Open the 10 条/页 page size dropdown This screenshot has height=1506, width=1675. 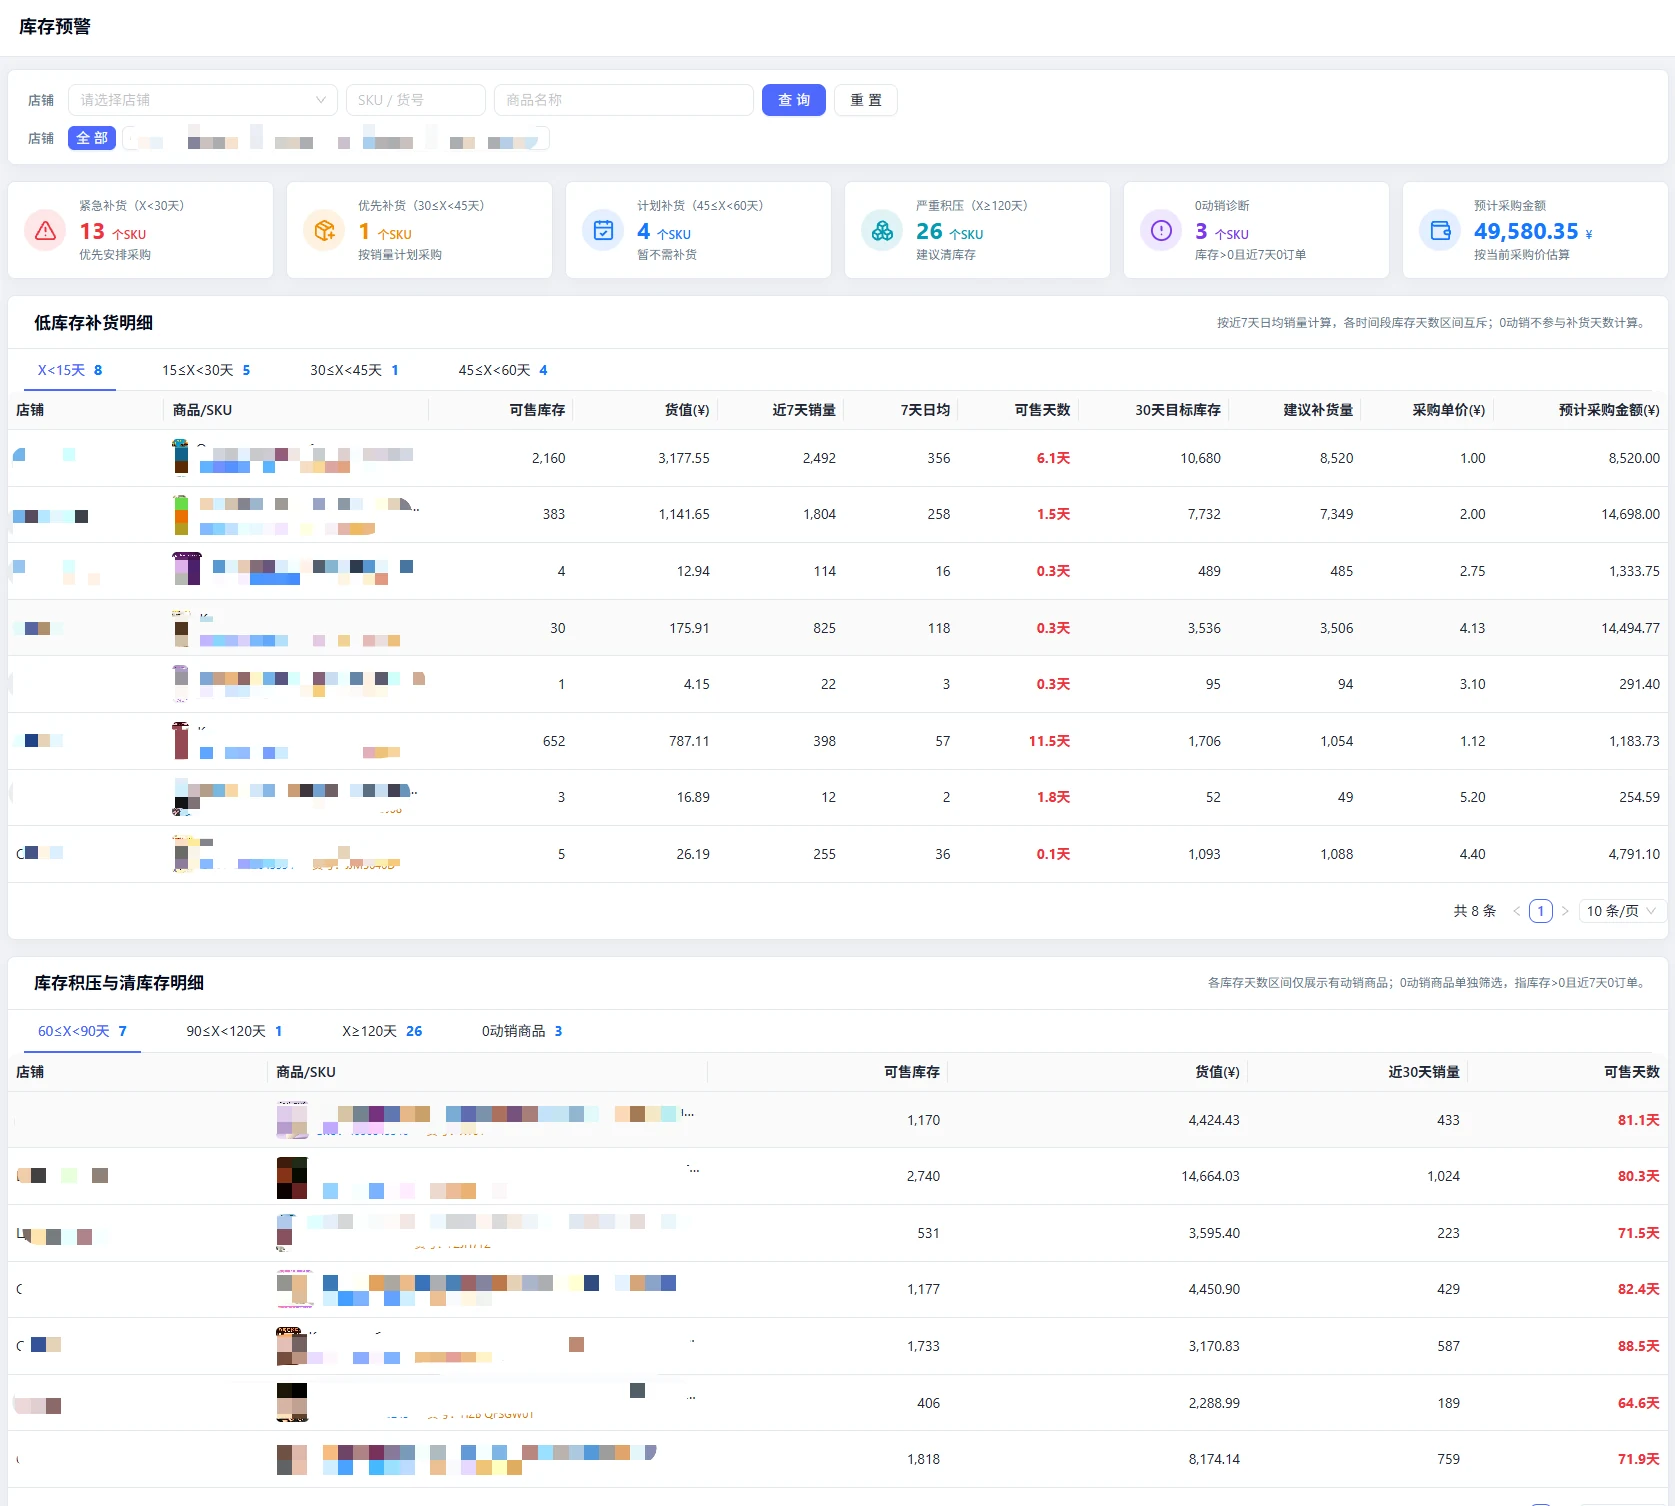(x=1621, y=911)
